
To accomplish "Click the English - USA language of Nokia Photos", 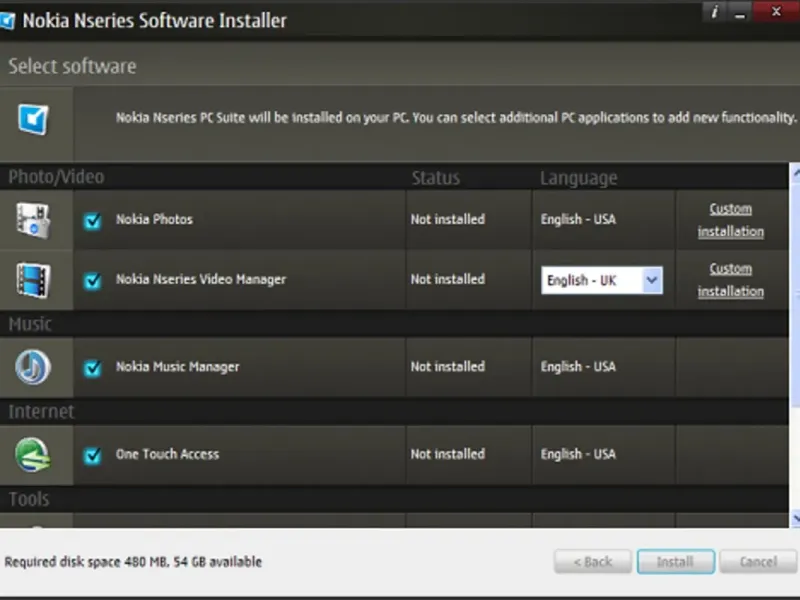I will 578,219.
